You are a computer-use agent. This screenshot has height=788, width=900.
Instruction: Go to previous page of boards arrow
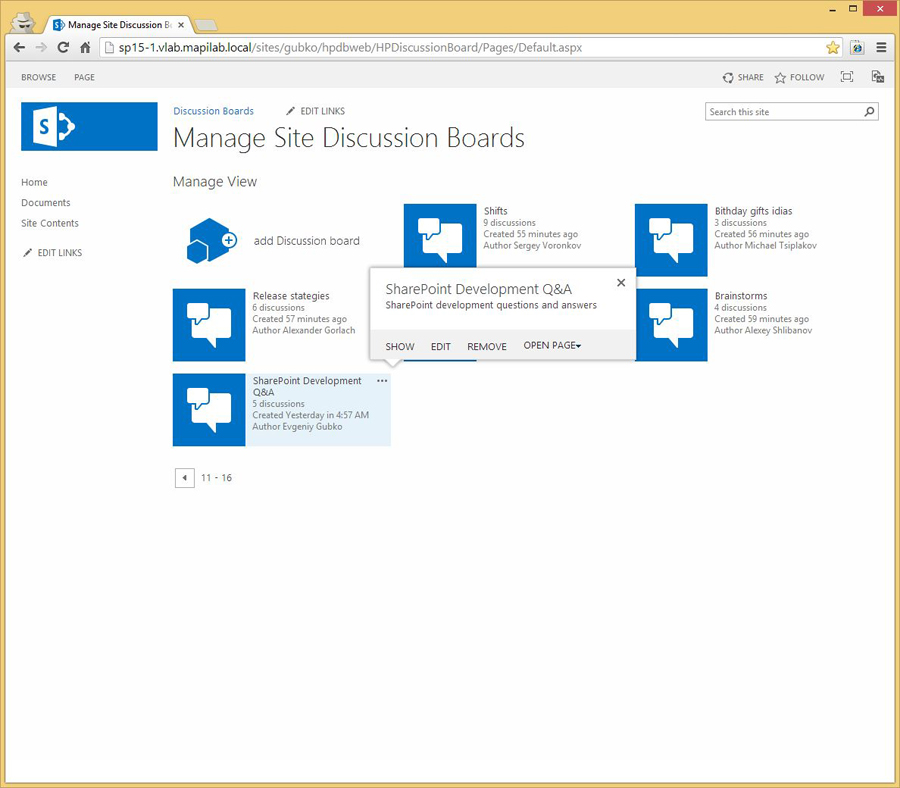point(184,478)
